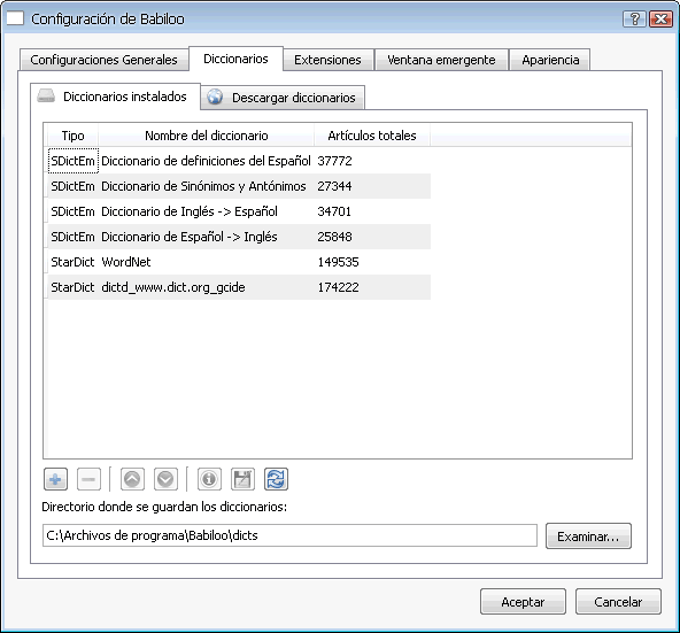Click the help question mark button
Viewport: 680px width, 633px height.
pos(634,19)
